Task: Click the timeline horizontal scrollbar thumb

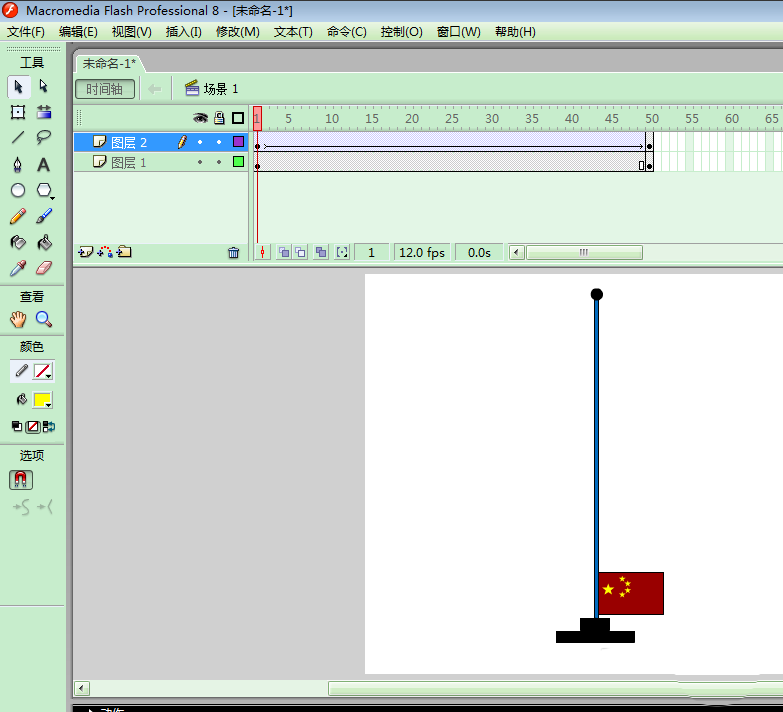Action: pos(584,253)
